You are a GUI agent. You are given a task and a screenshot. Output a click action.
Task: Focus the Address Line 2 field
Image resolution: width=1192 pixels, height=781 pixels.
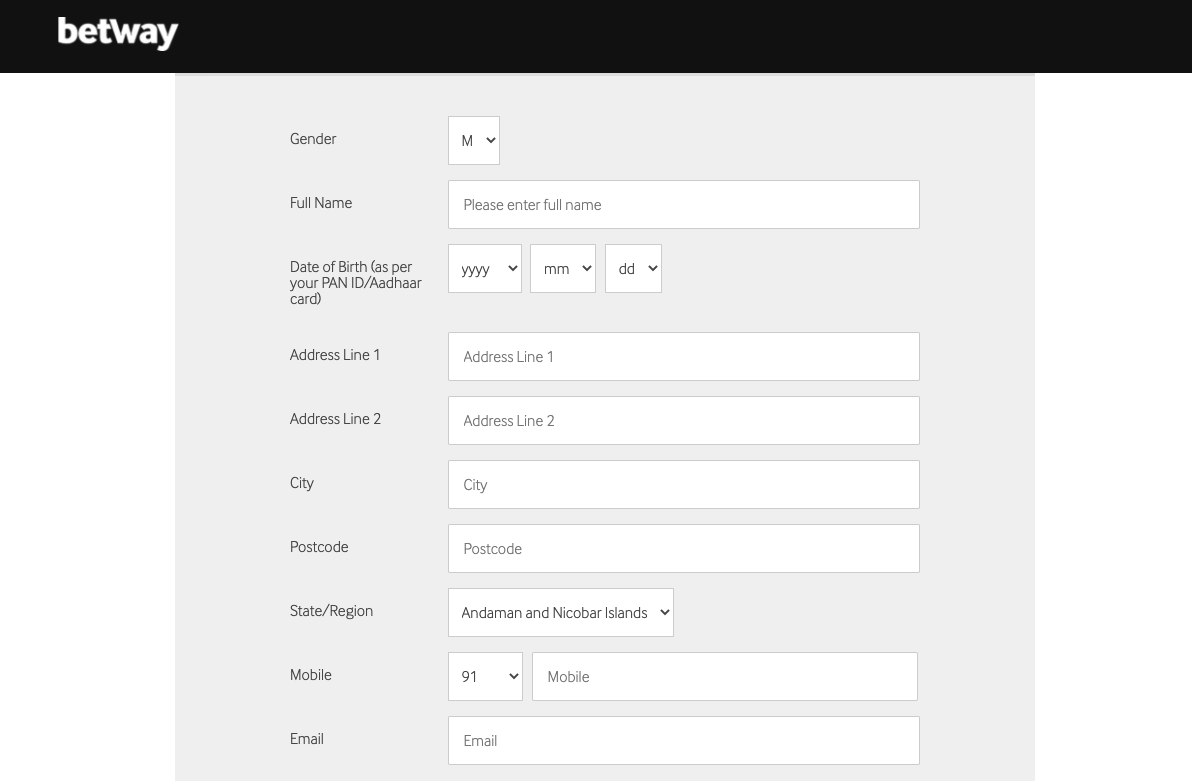point(683,420)
